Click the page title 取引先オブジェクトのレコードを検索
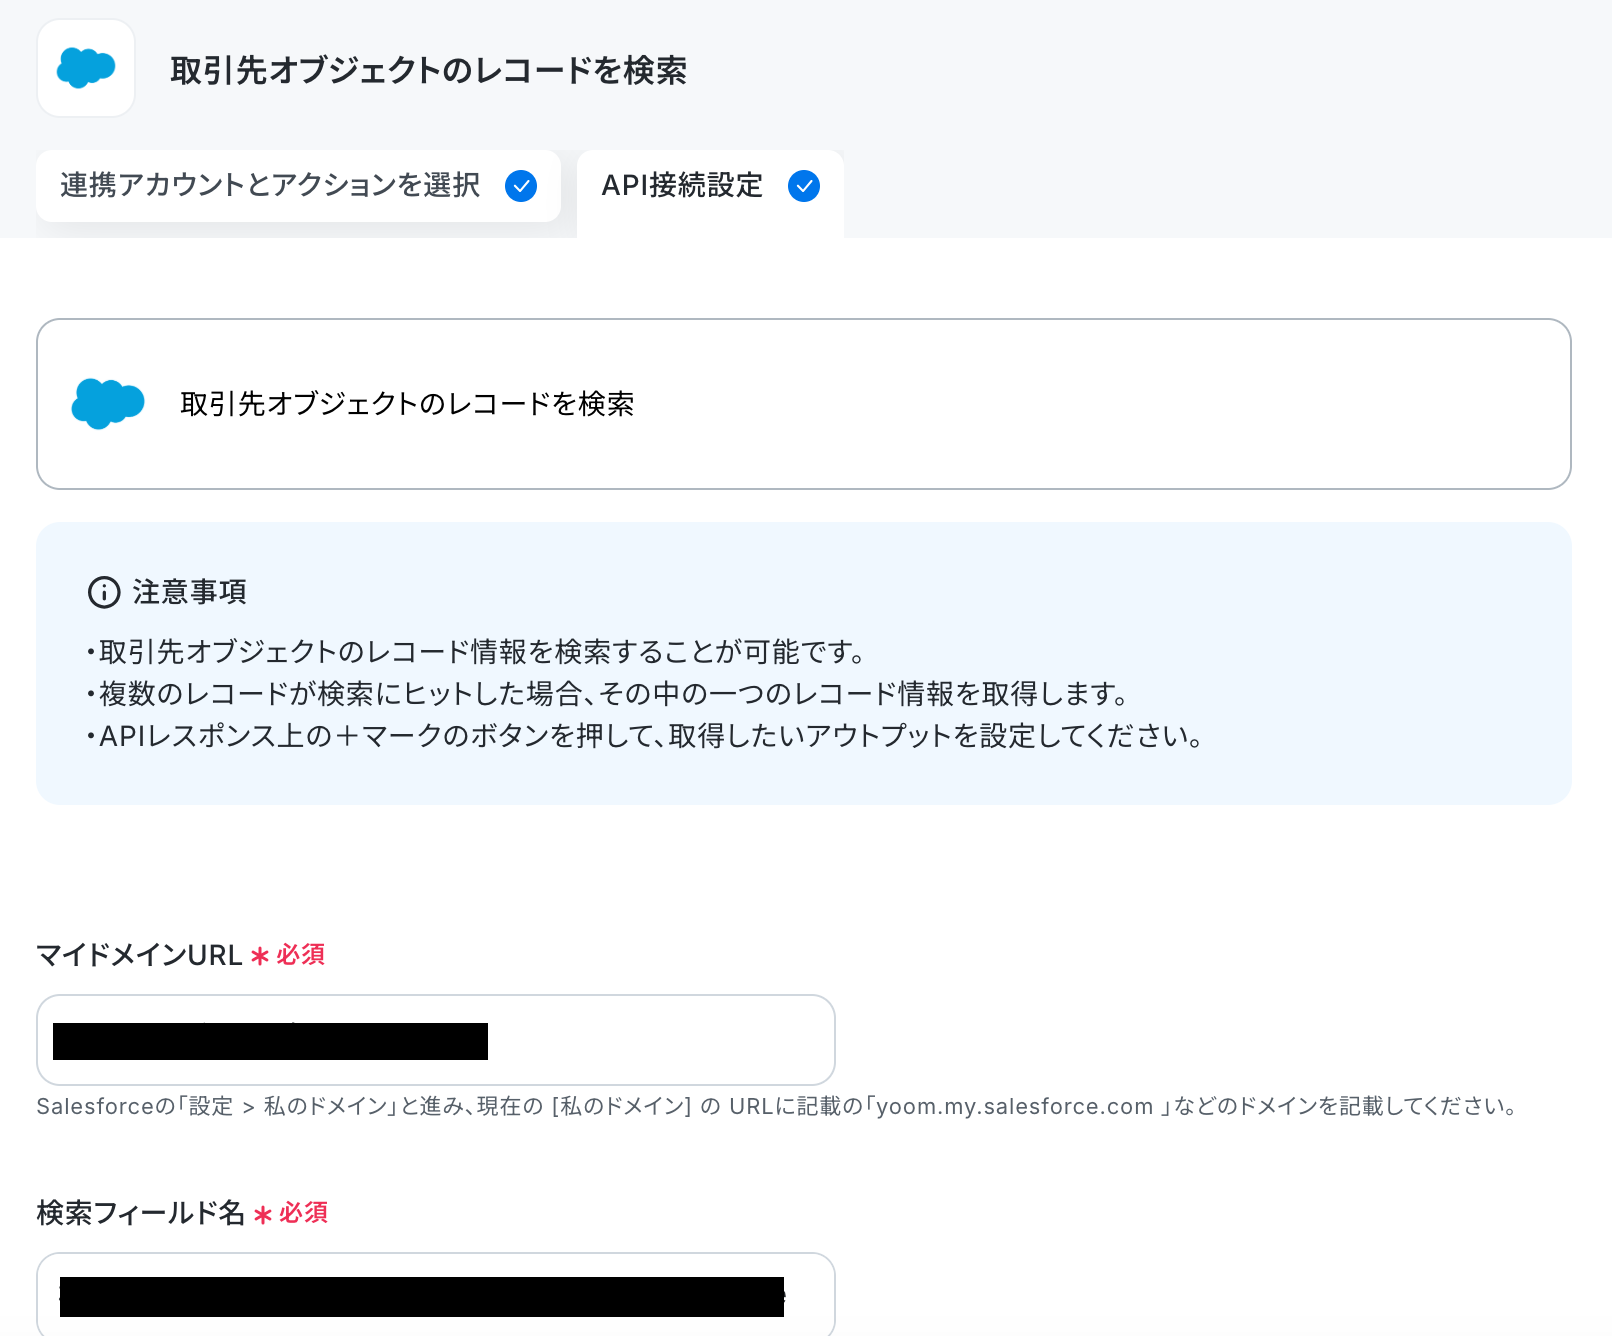Screen dimensions: 1612x1336 coord(428,70)
